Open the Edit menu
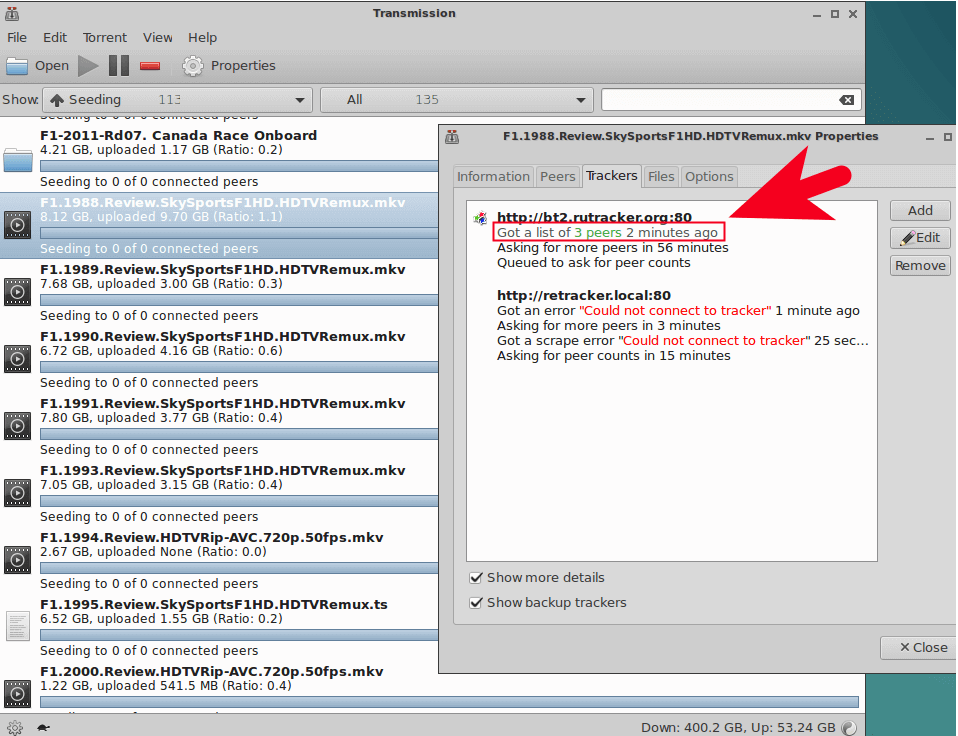Viewport: 958px width, 736px height. click(55, 38)
